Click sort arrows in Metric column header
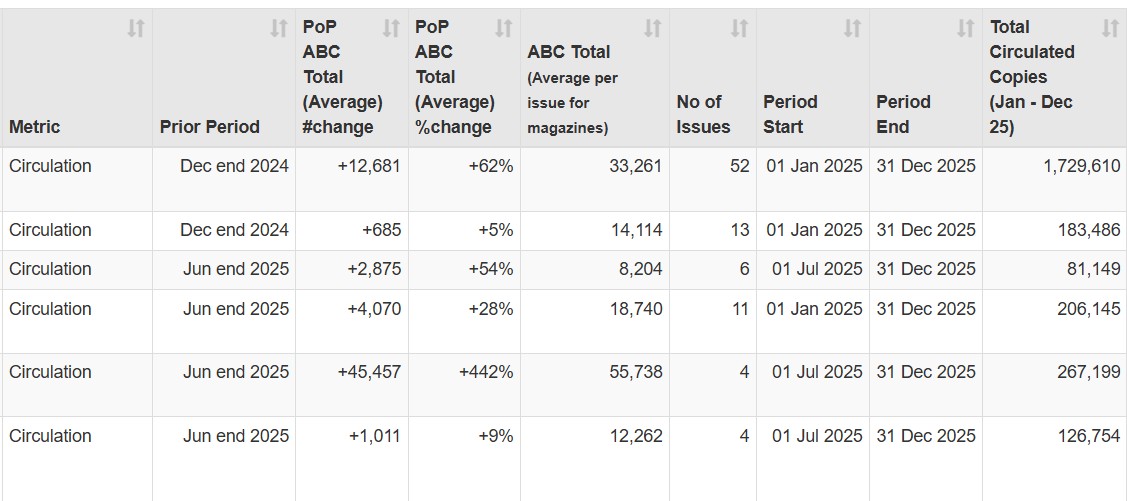 [136, 29]
